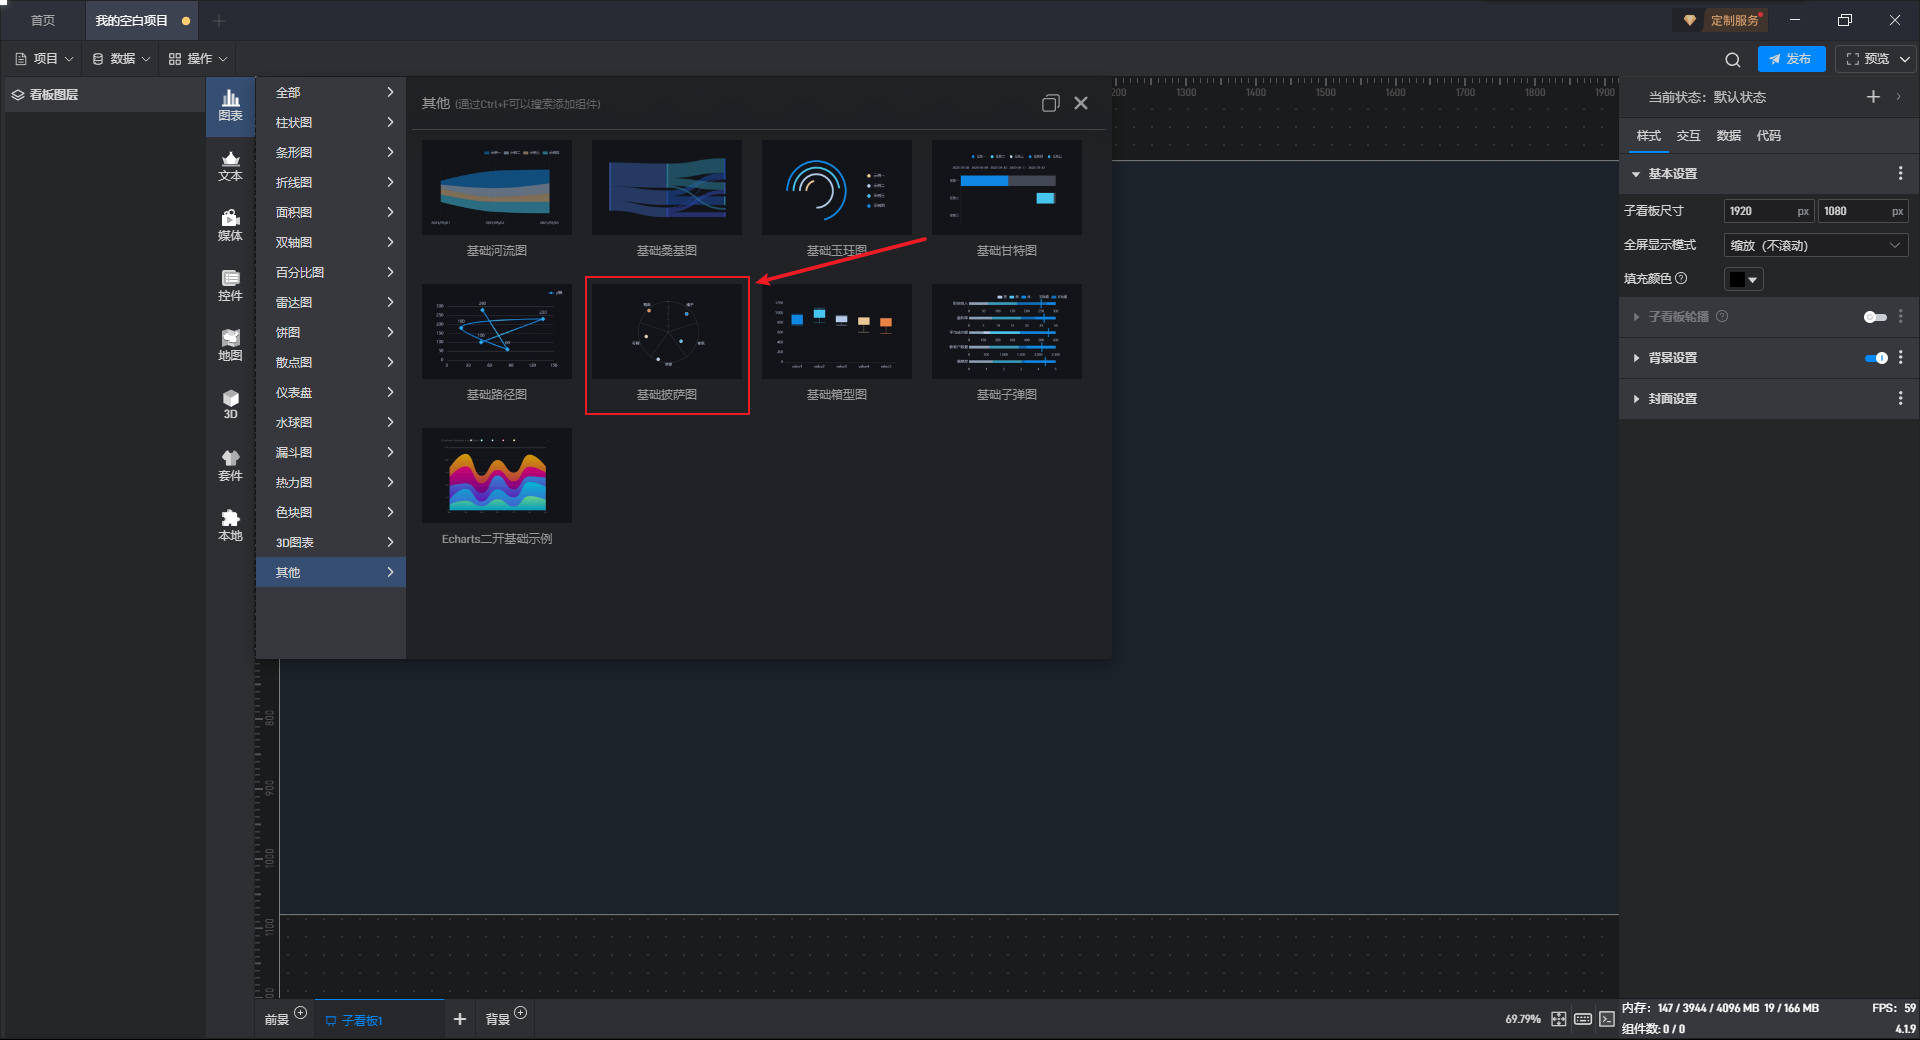Image resolution: width=1920 pixels, height=1040 pixels.
Task: Disable the 背景设置 toggle switch
Action: pos(1875,358)
